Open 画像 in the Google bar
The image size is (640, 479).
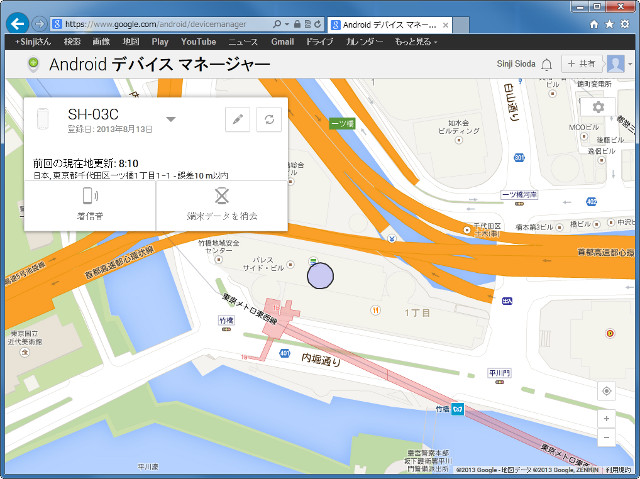click(x=101, y=42)
